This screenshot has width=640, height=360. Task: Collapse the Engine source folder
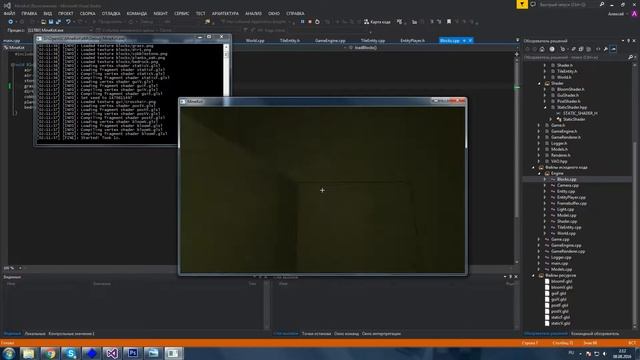coord(539,173)
